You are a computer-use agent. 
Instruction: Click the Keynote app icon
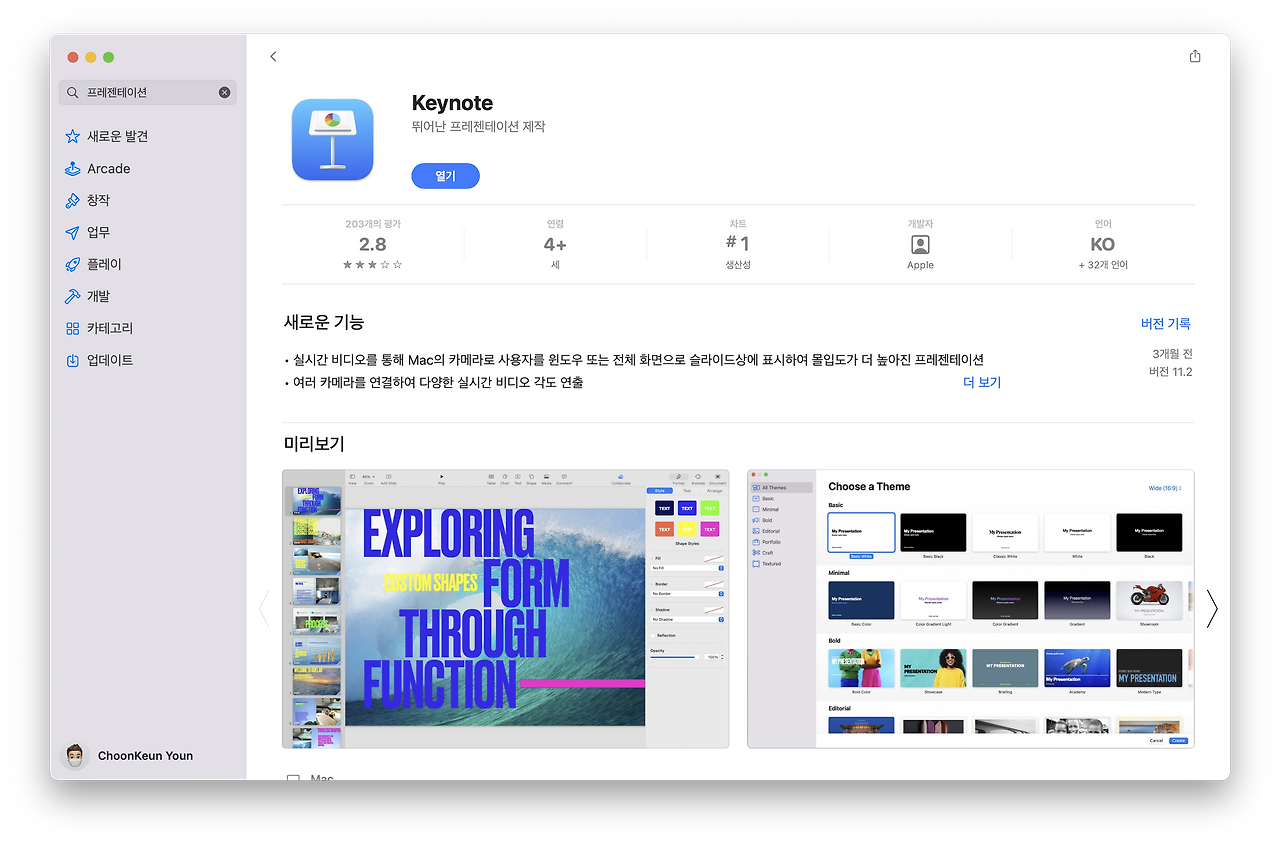332,139
